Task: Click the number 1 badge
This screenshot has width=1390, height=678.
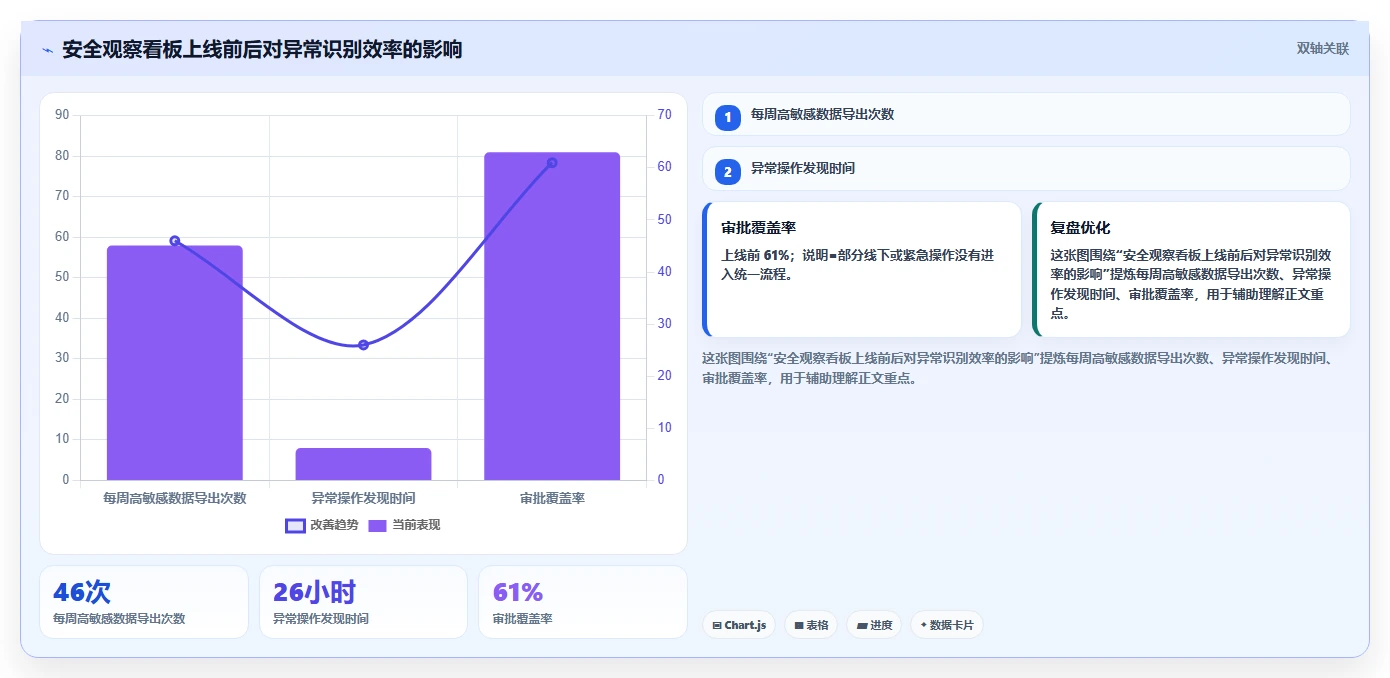Action: click(728, 117)
